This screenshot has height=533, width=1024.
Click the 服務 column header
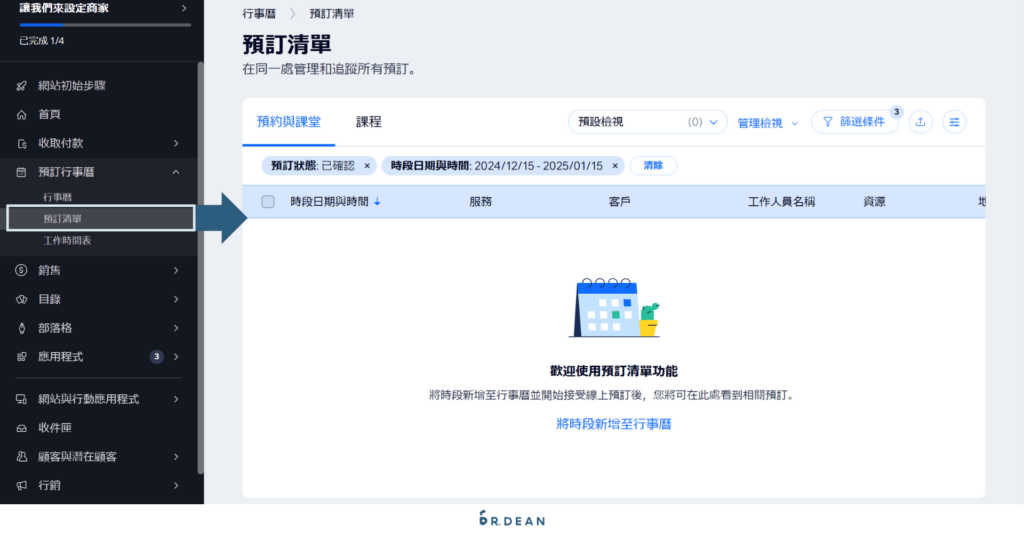pyautogui.click(x=481, y=202)
